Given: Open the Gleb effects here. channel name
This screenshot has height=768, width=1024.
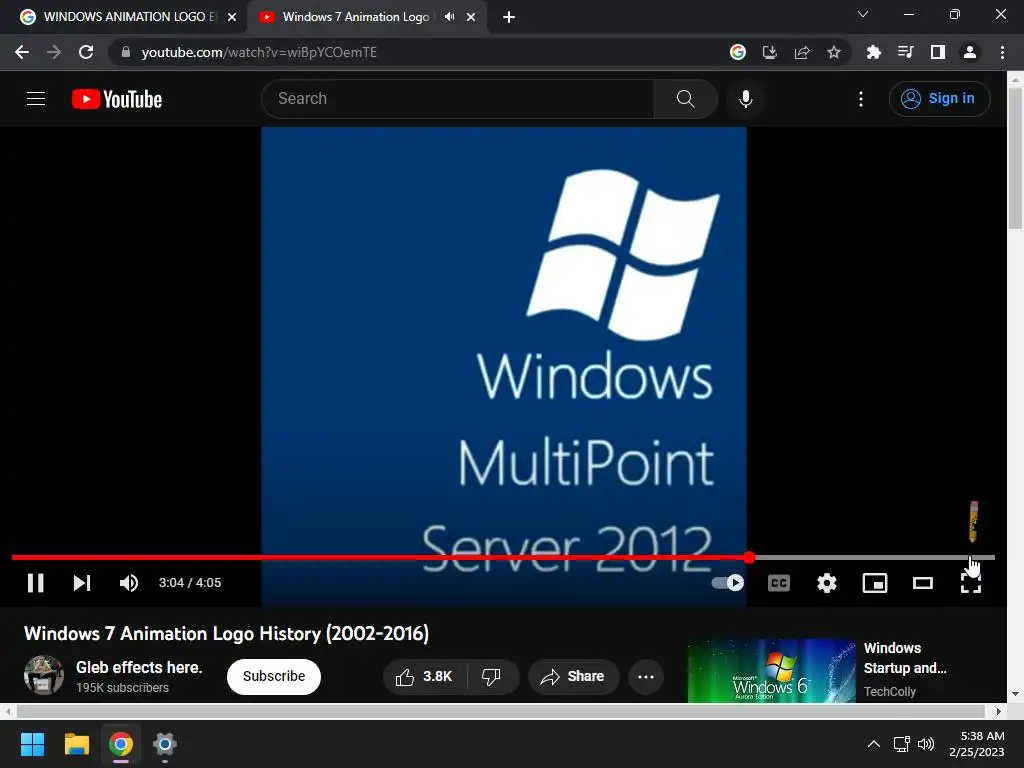Looking at the screenshot, I should (139, 667).
